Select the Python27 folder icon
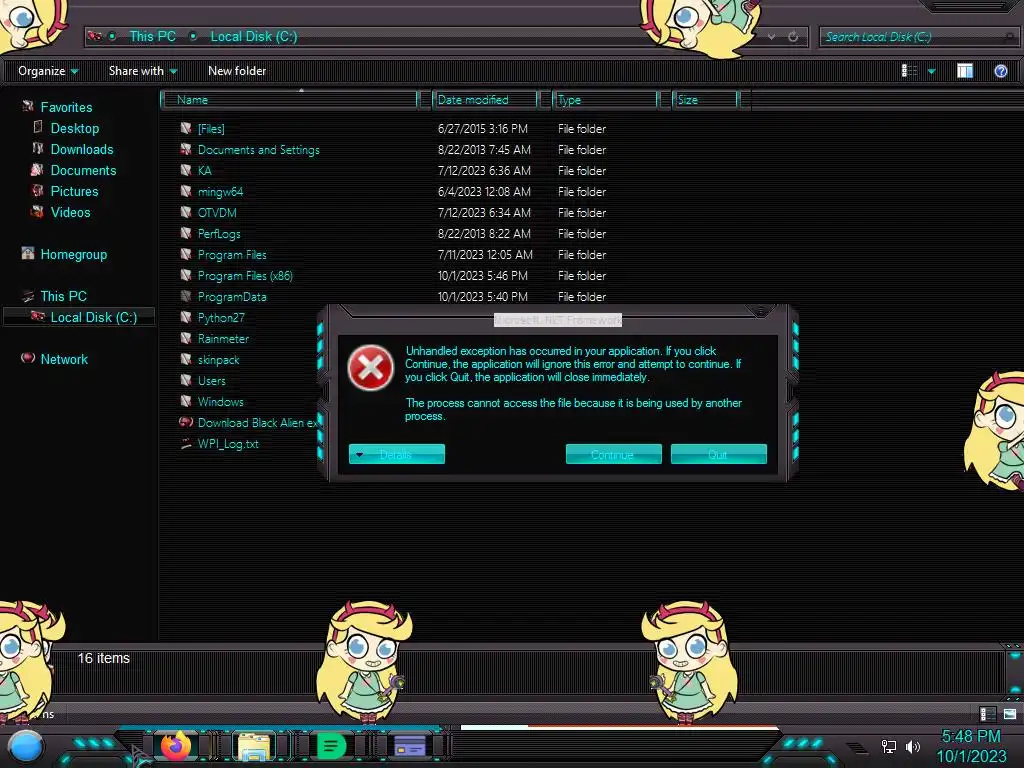The image size is (1024, 768). pyautogui.click(x=186, y=317)
